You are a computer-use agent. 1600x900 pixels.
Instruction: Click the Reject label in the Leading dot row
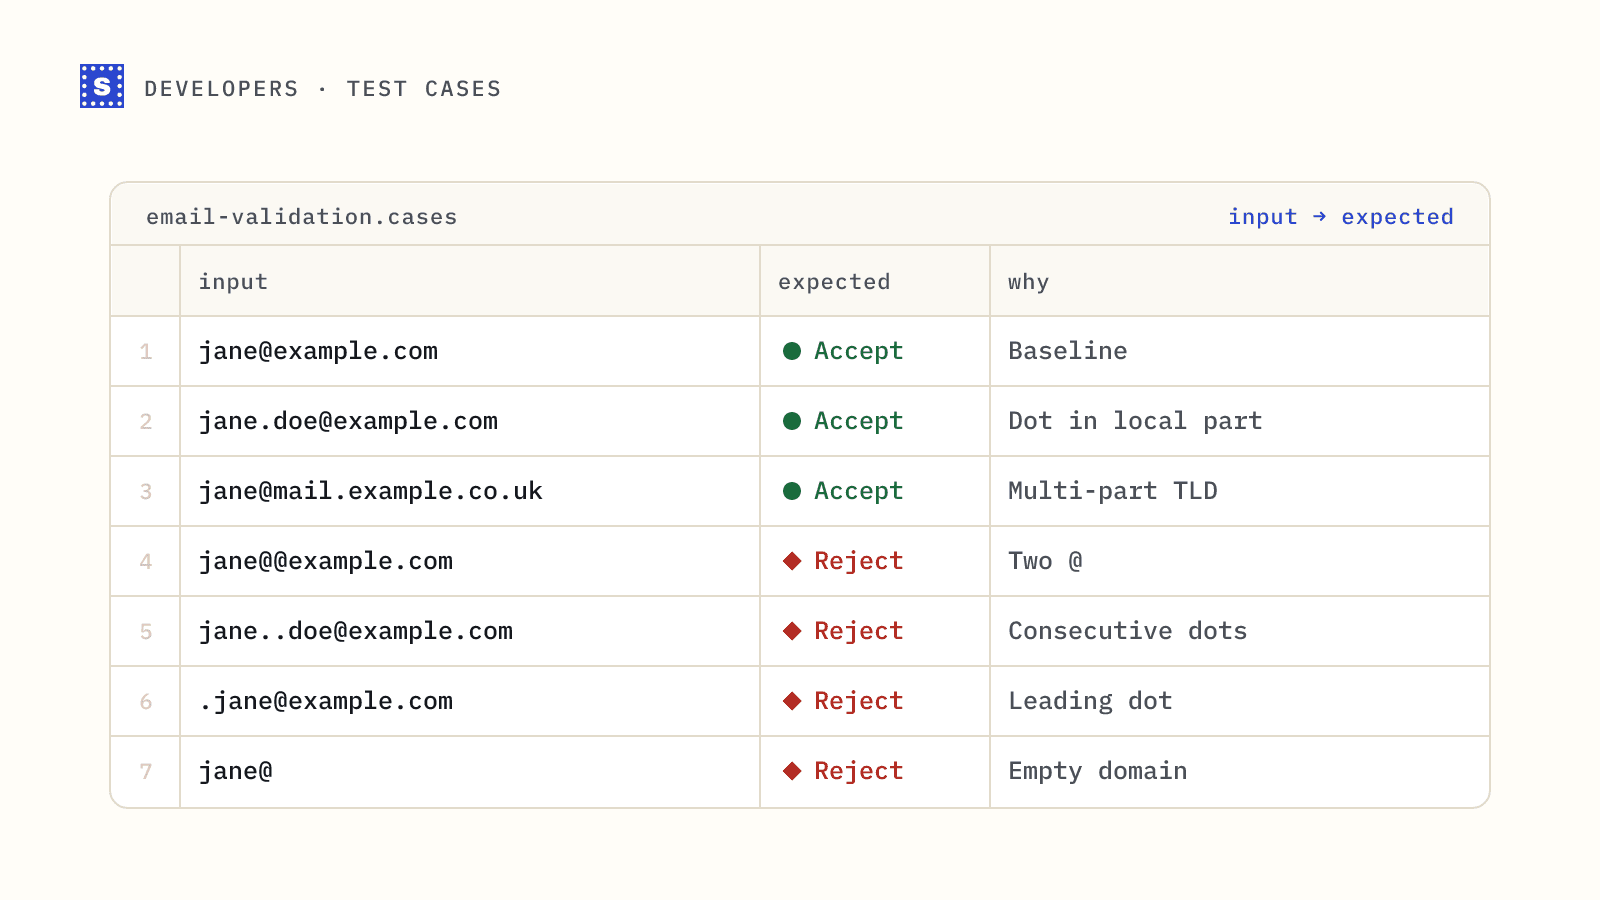pos(858,701)
